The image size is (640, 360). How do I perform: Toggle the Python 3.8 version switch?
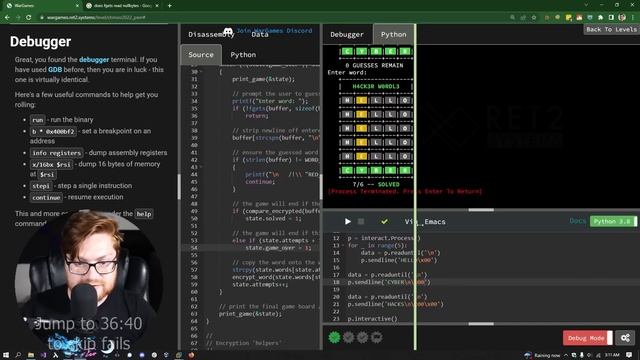613,221
